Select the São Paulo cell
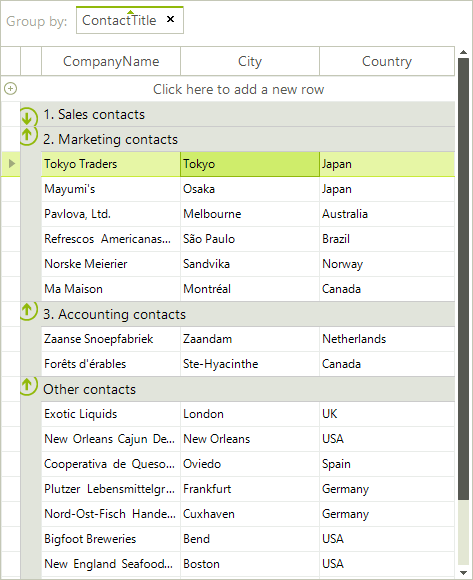 250,239
